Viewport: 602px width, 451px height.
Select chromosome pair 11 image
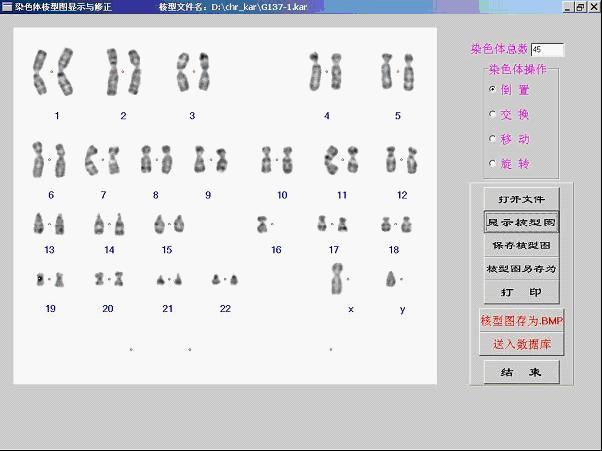[342, 159]
